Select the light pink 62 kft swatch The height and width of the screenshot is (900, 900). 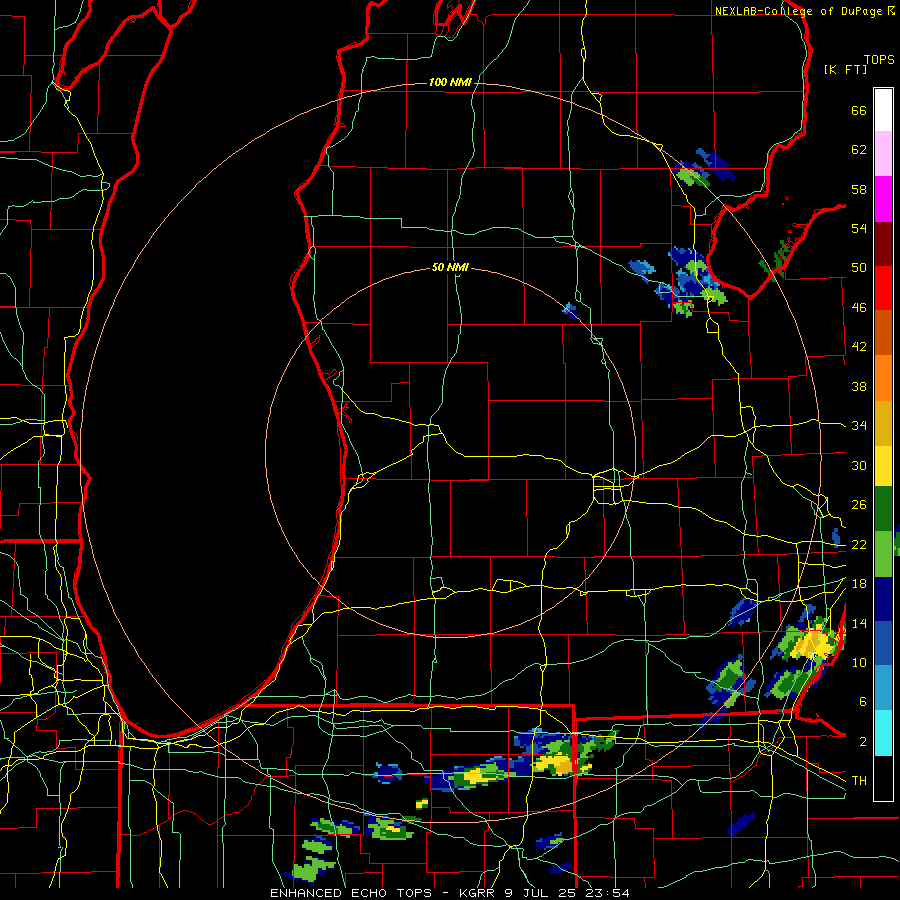click(x=883, y=153)
